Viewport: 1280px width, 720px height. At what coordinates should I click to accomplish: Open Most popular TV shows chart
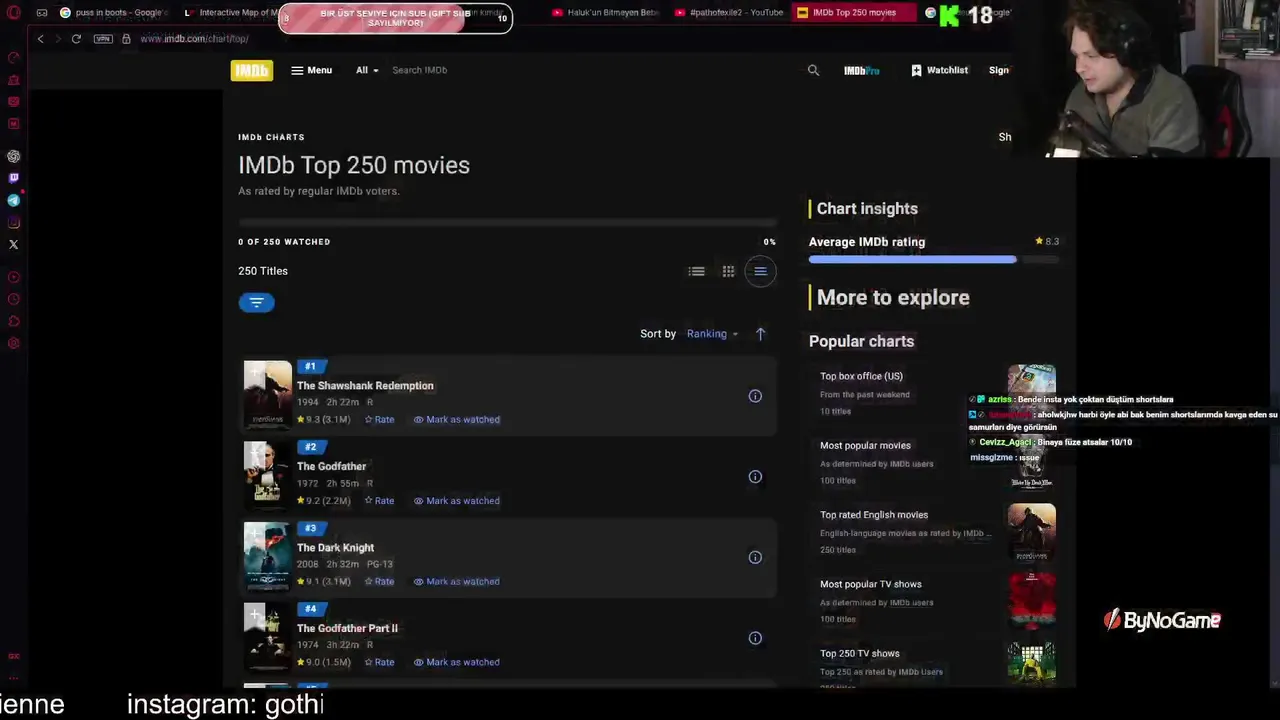point(870,584)
